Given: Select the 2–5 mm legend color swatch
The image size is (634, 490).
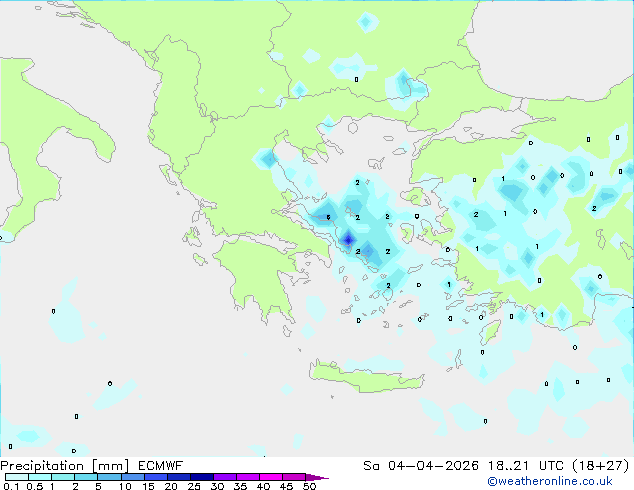Looking at the screenshot, I should 86,477.
